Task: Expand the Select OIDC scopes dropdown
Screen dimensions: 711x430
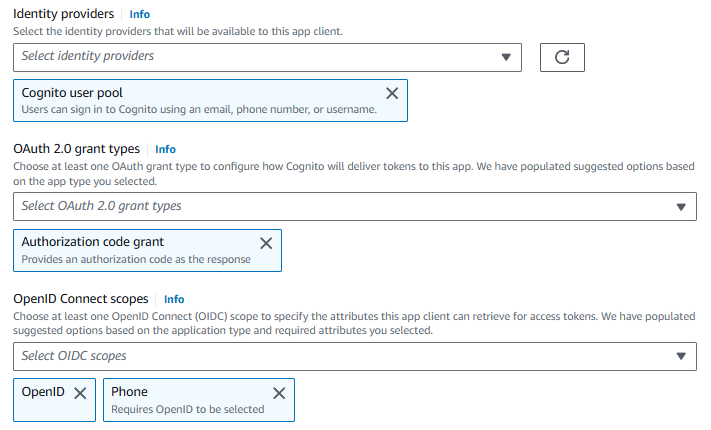Action: pyautogui.click(x=355, y=356)
